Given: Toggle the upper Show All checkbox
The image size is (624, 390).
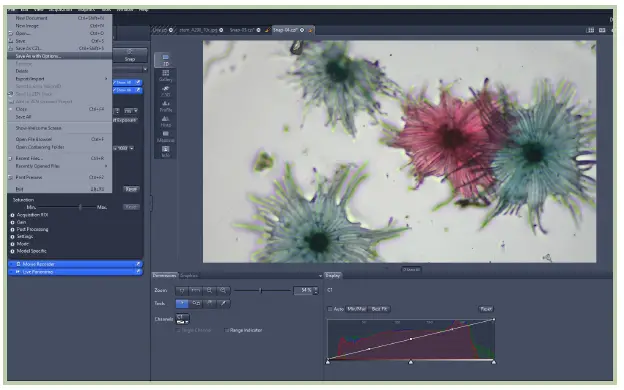Looking at the screenshot, I should [115, 82].
